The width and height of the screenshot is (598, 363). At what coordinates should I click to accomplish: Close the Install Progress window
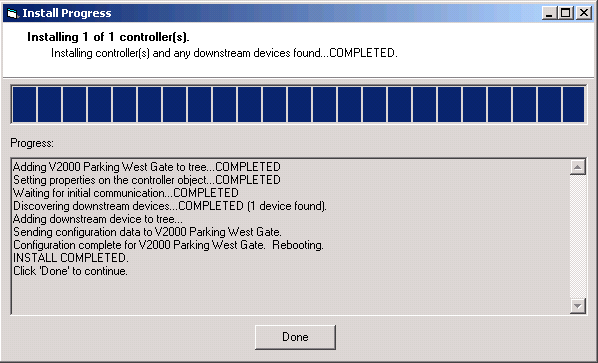pyautogui.click(x=584, y=13)
